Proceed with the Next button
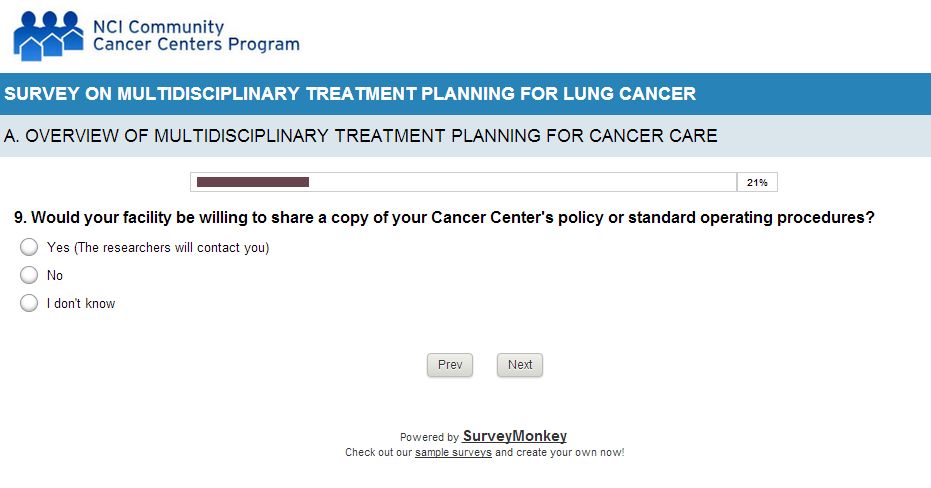 pos(520,365)
